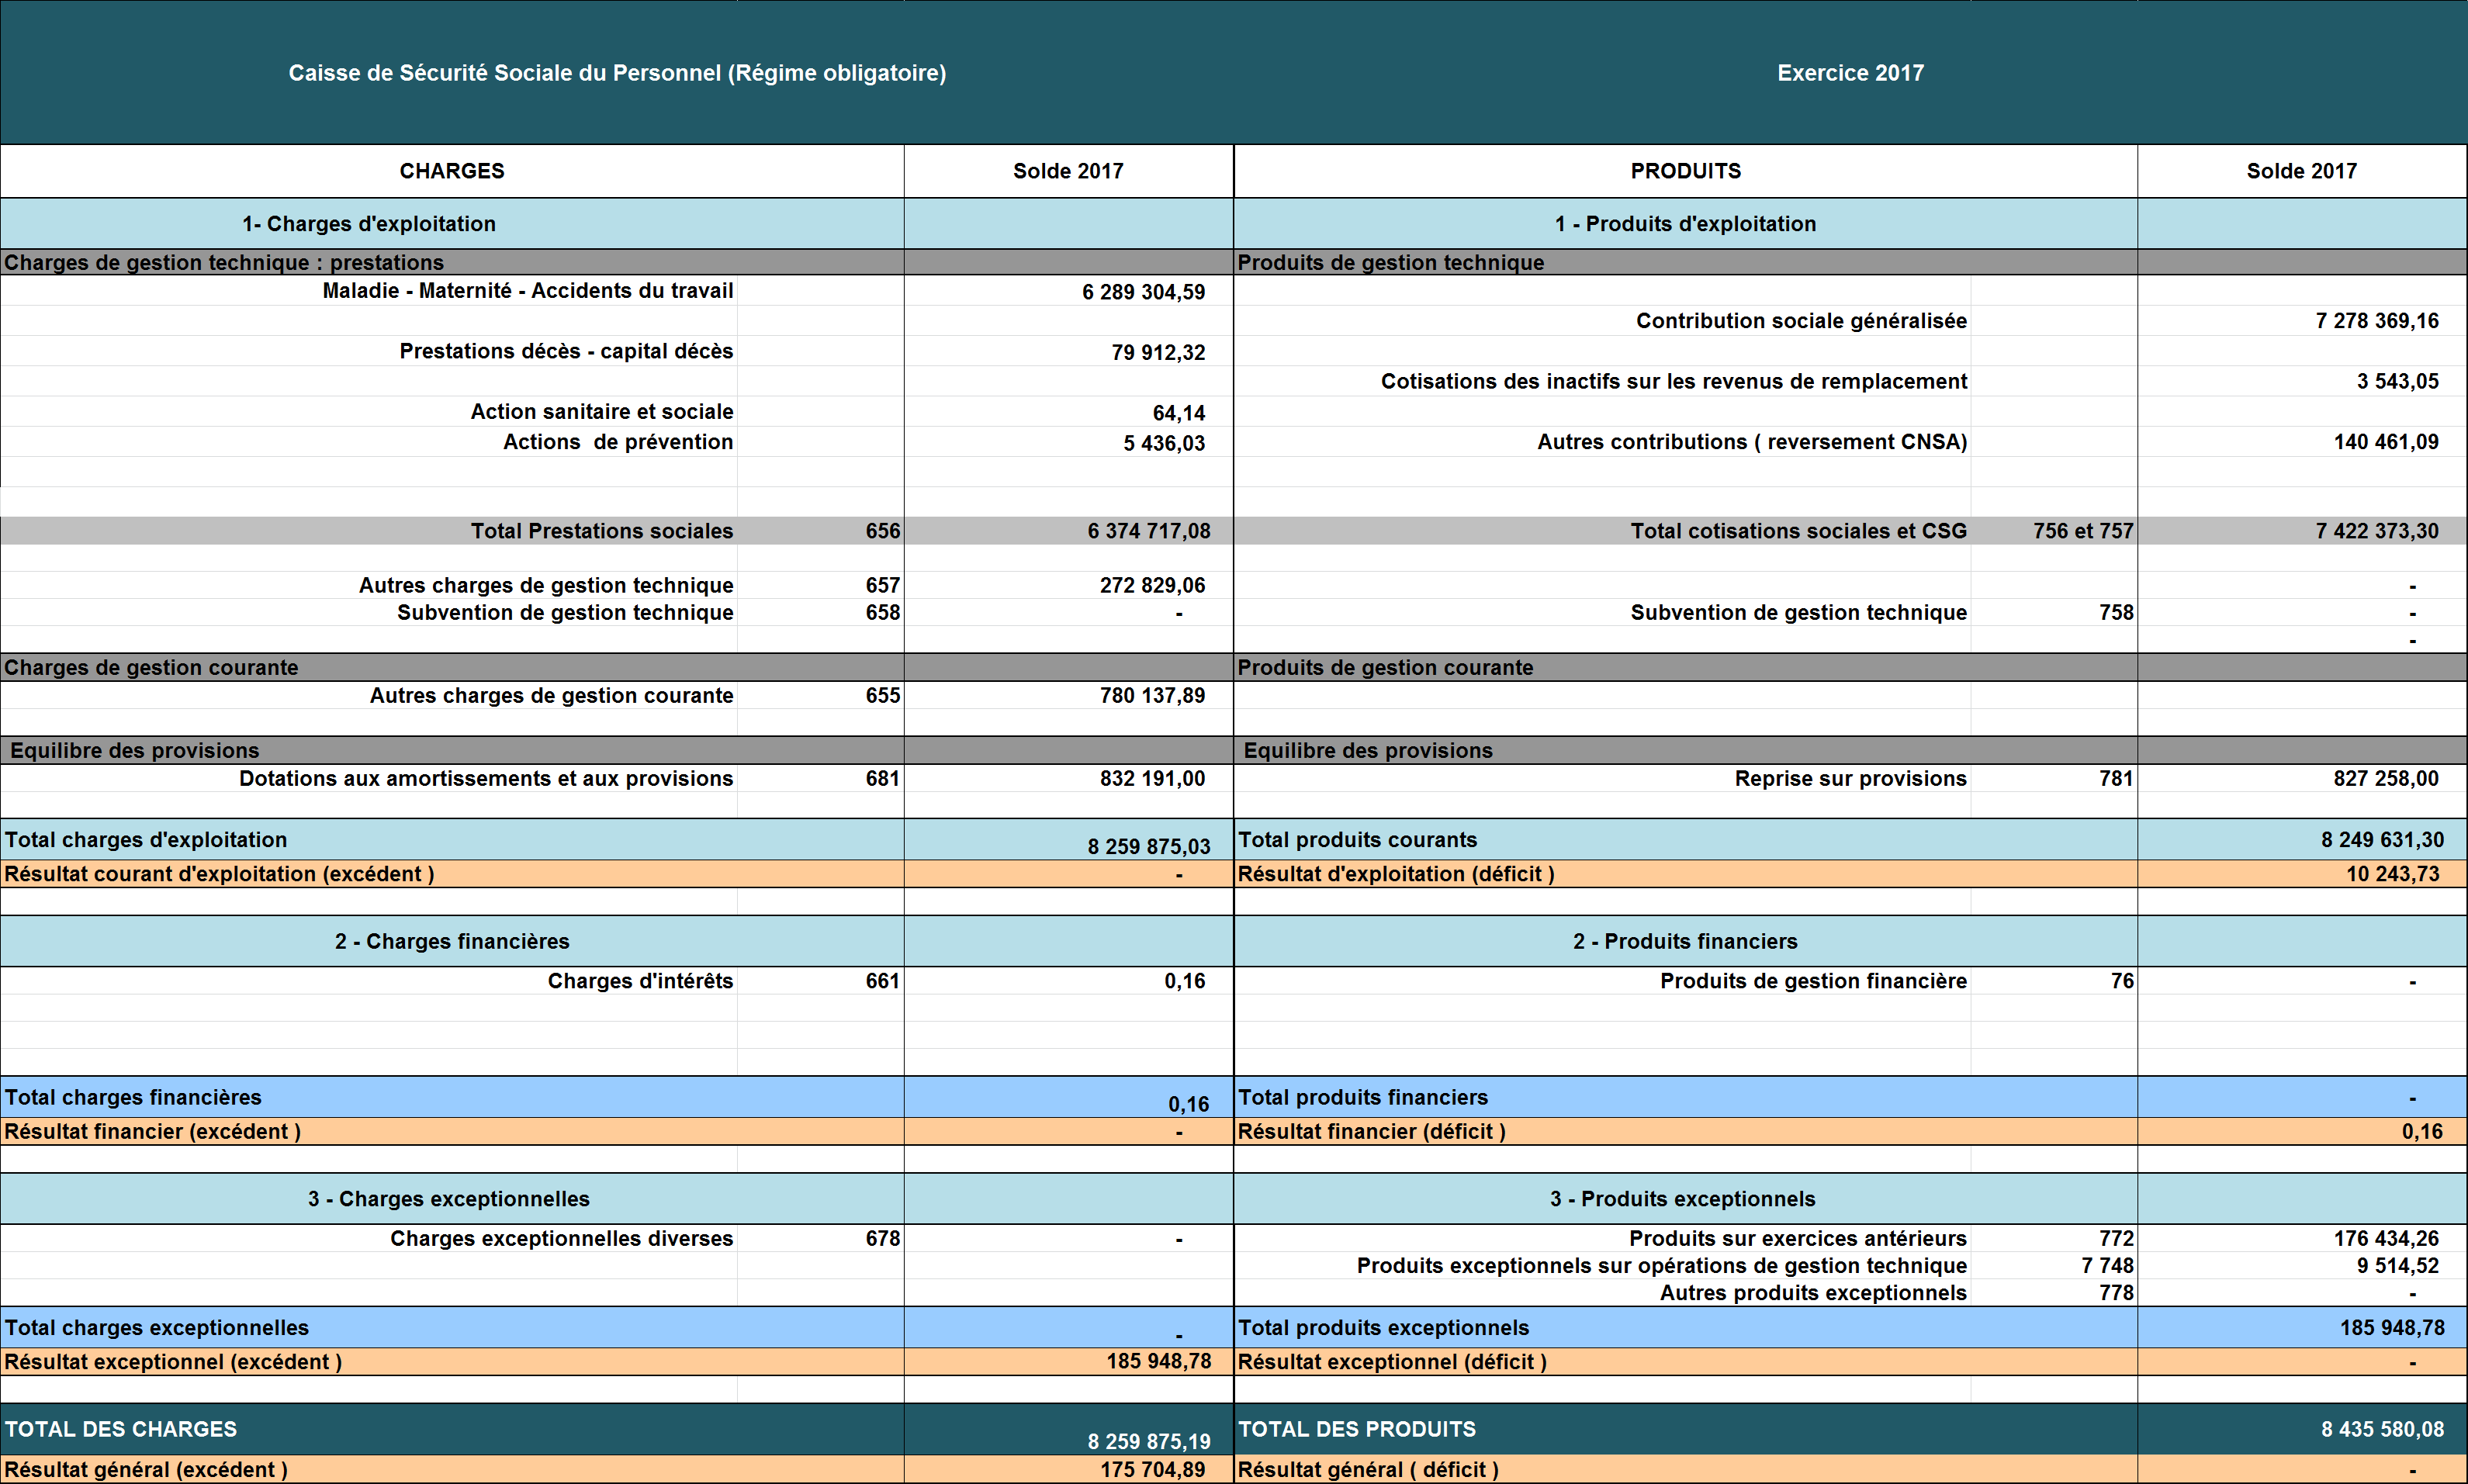2468x1484 pixels.
Task: Click the 2 - Produits financiers section header
Action: pos(1684,941)
